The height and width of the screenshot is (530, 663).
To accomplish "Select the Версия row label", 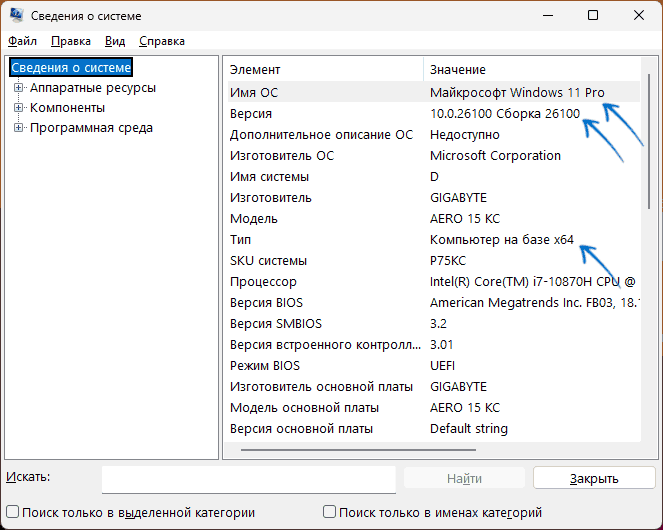I will click(x=251, y=113).
